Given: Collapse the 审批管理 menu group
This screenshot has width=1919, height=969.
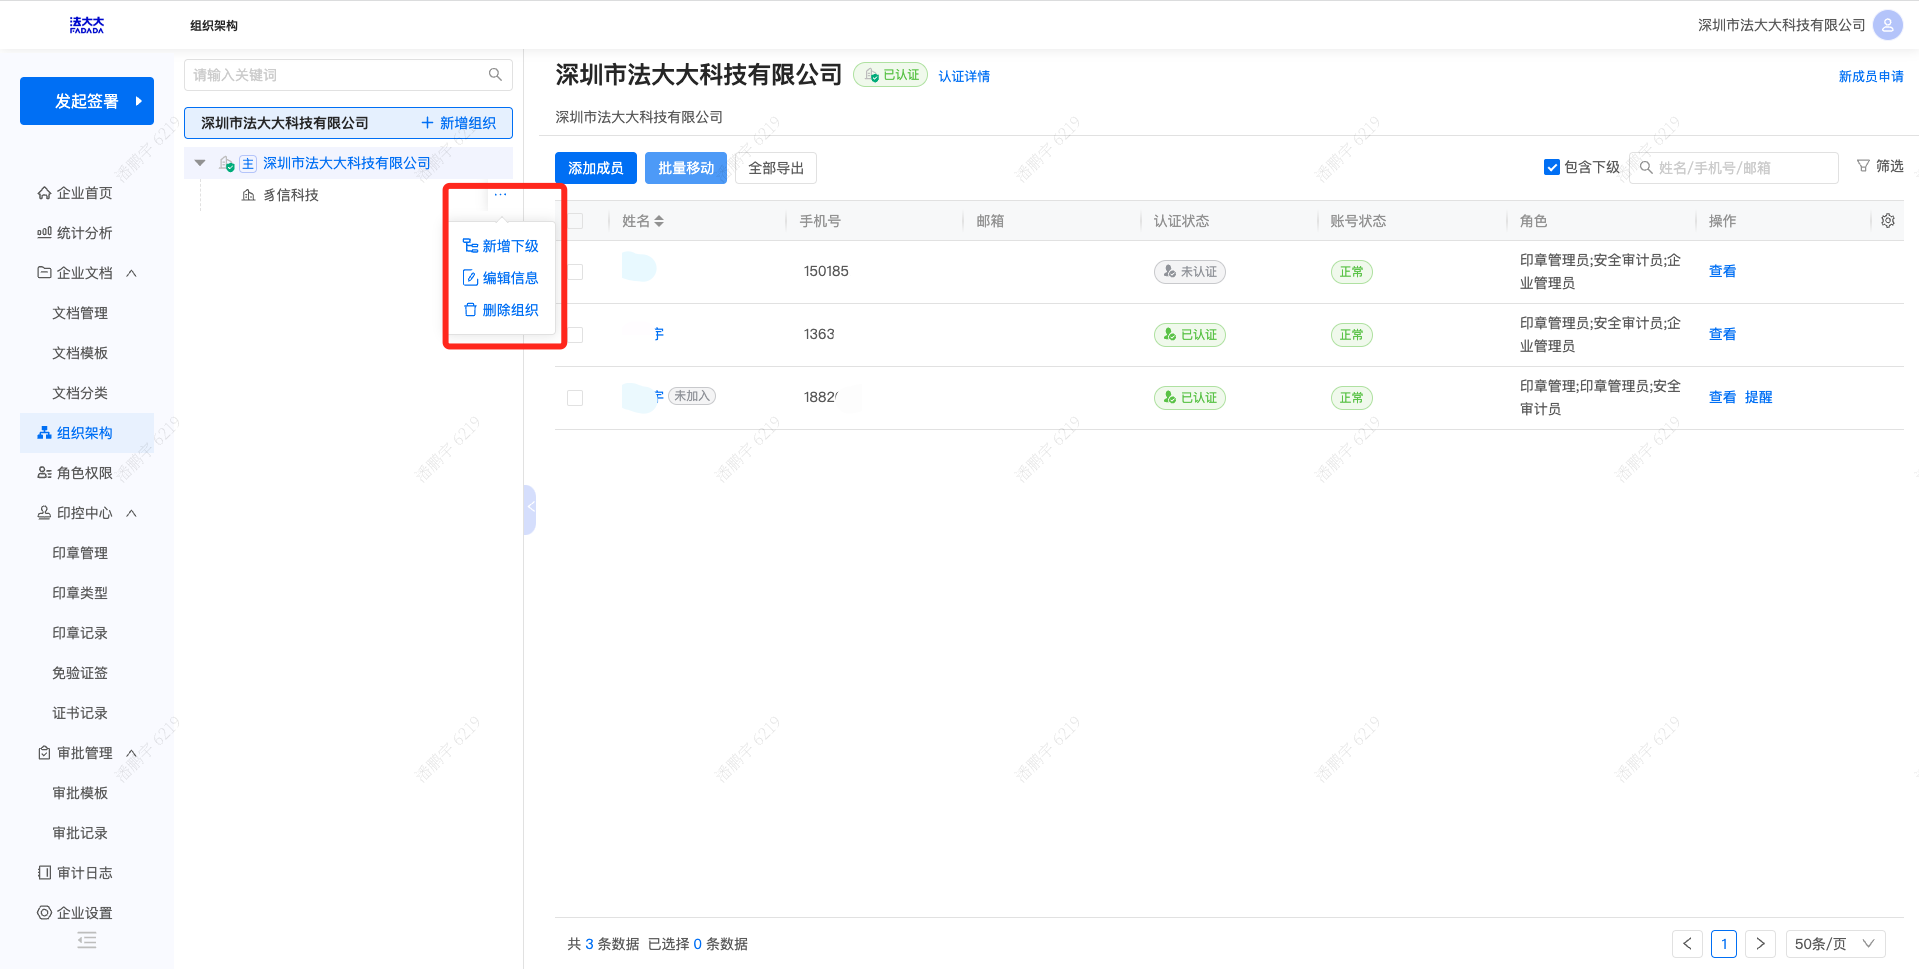Looking at the screenshot, I should (131, 753).
